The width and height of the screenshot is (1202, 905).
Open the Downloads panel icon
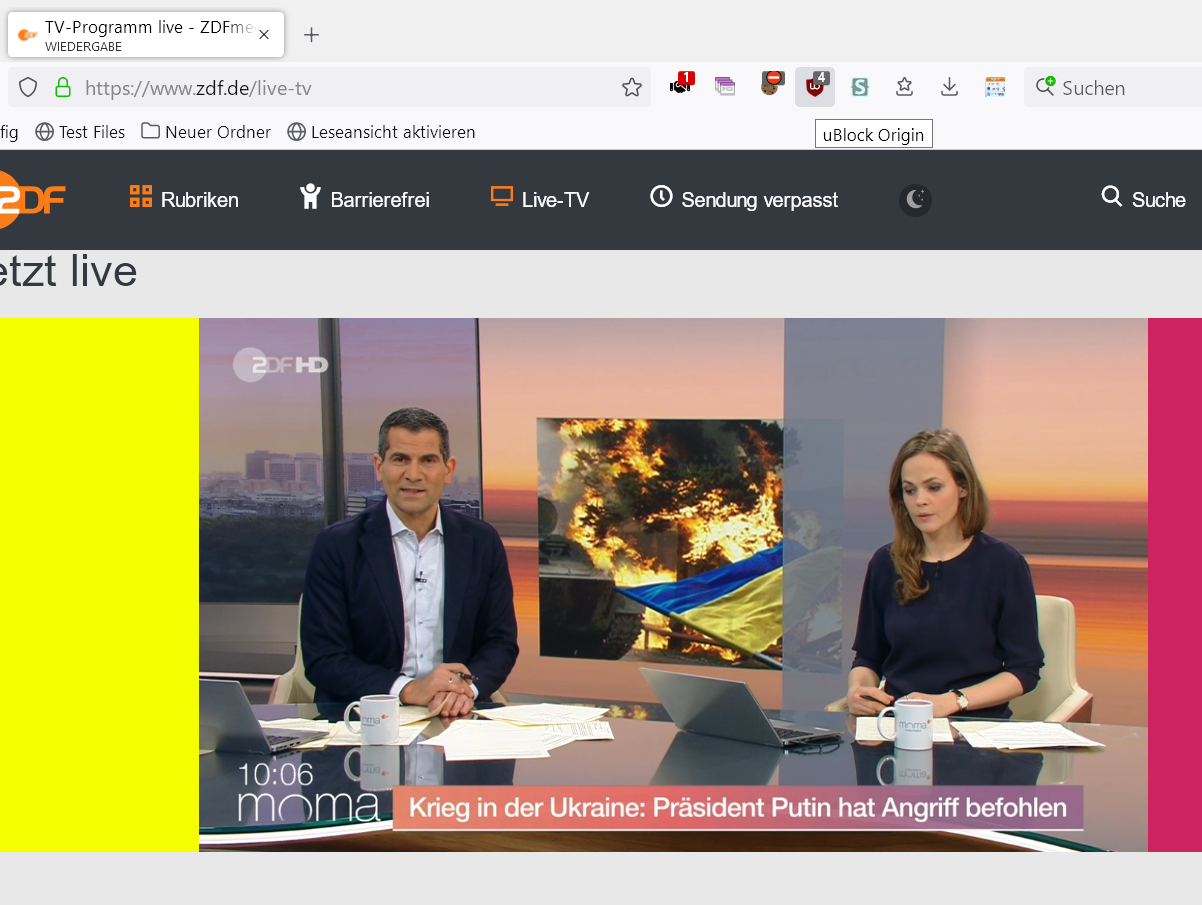(949, 88)
